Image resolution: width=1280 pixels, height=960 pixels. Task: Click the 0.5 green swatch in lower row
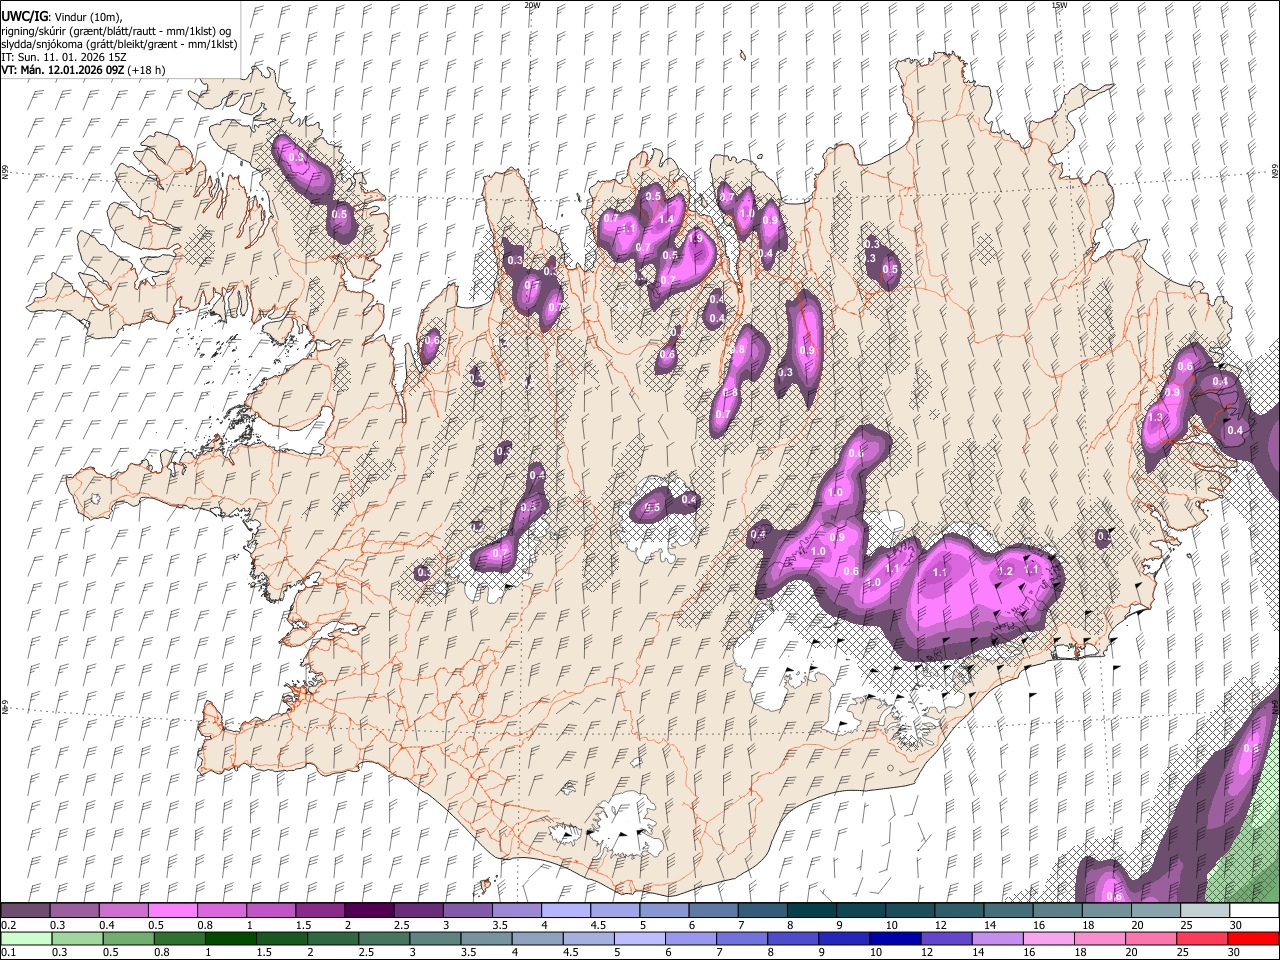(129, 938)
